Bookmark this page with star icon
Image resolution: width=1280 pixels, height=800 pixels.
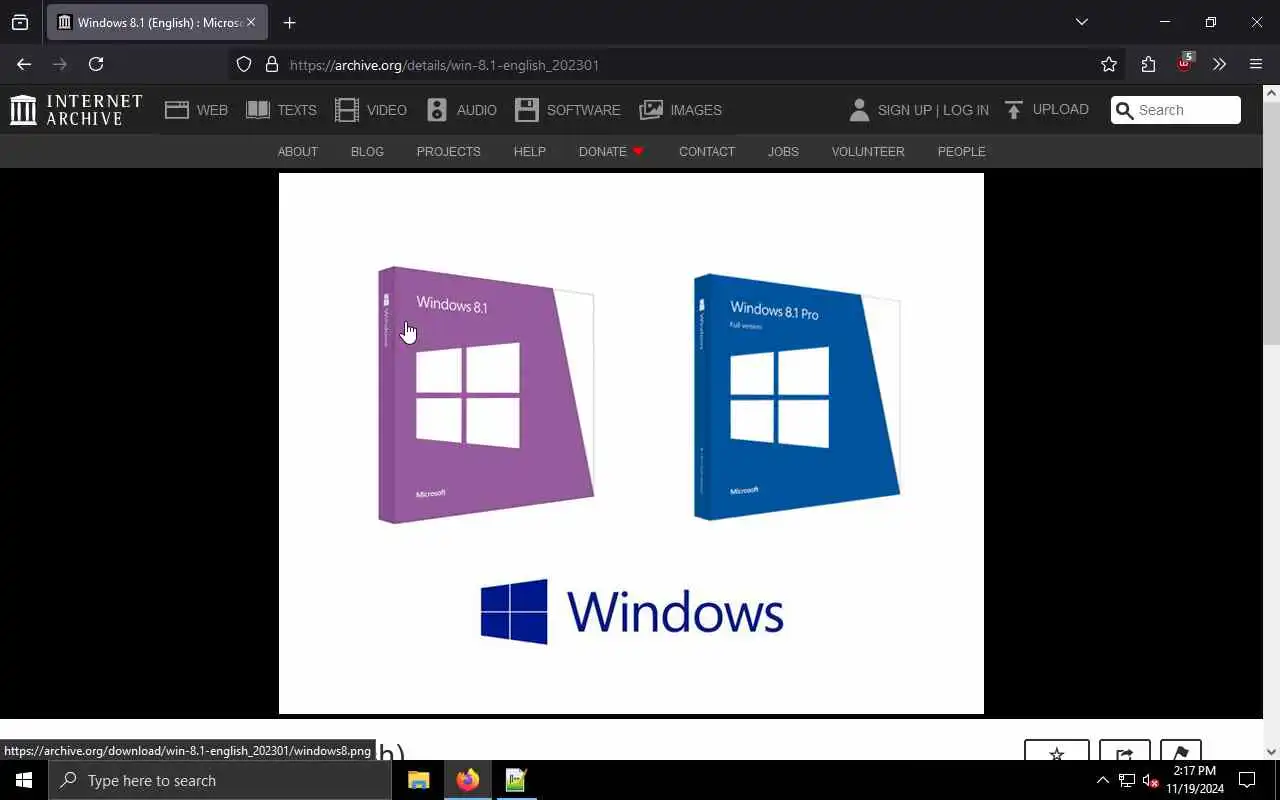pos(1109,64)
